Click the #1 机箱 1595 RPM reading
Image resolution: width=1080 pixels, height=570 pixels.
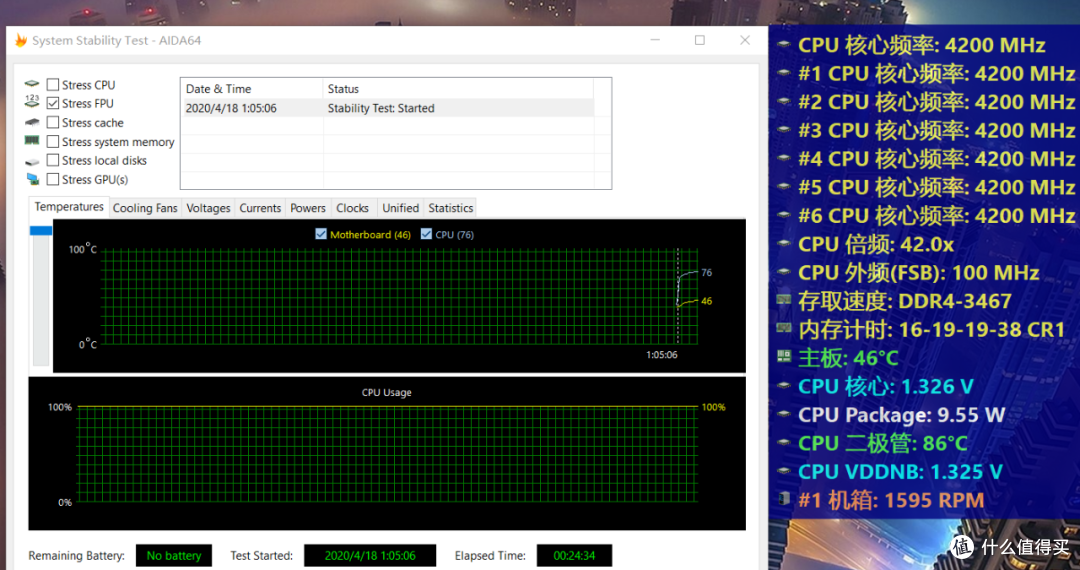pos(891,500)
